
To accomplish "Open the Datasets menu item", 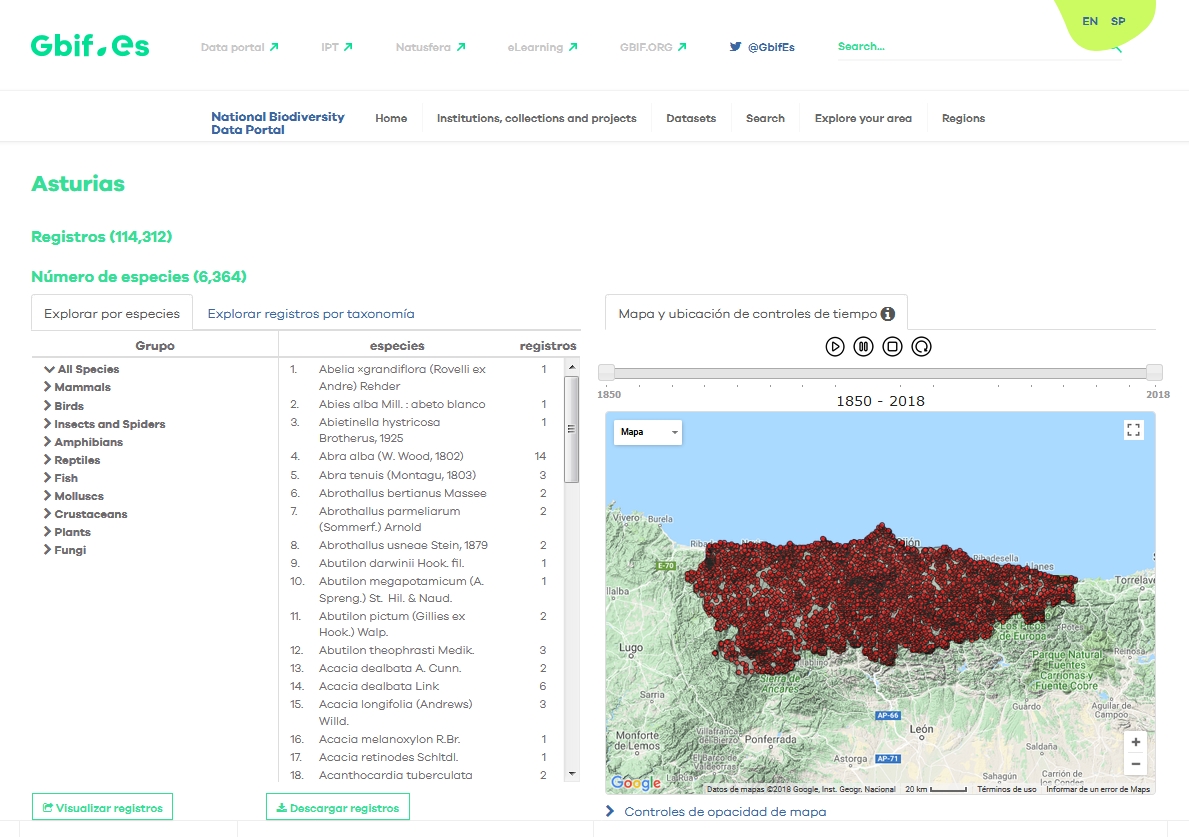I will click(691, 118).
